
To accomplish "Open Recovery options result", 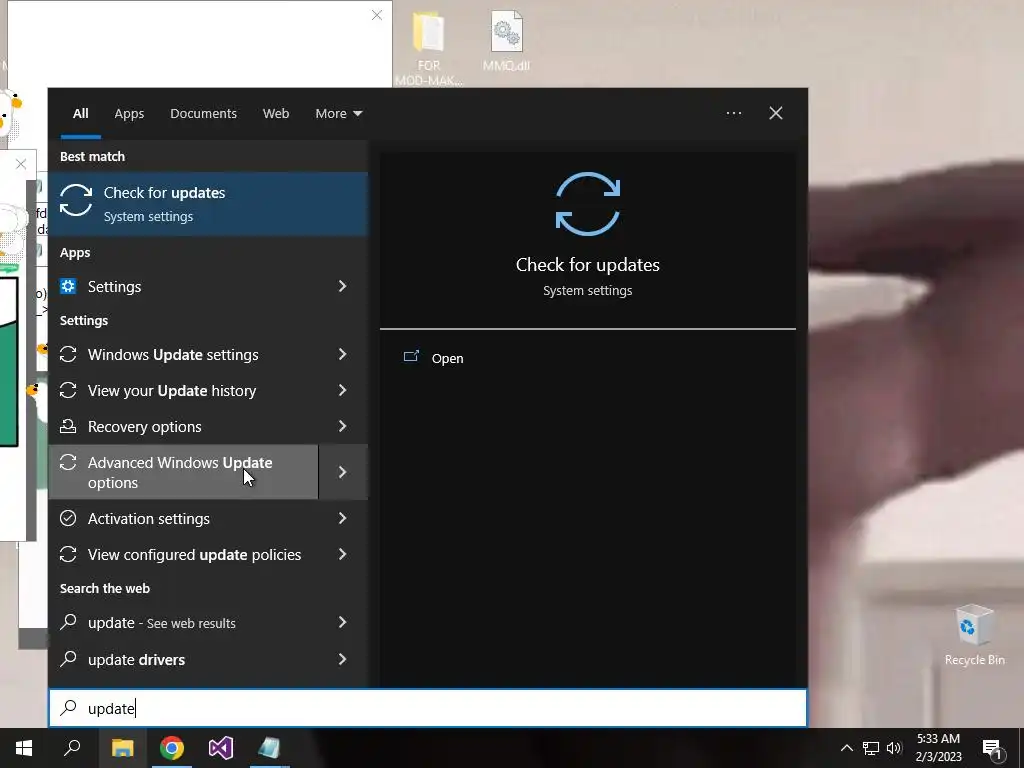I will pyautogui.click(x=184, y=426).
